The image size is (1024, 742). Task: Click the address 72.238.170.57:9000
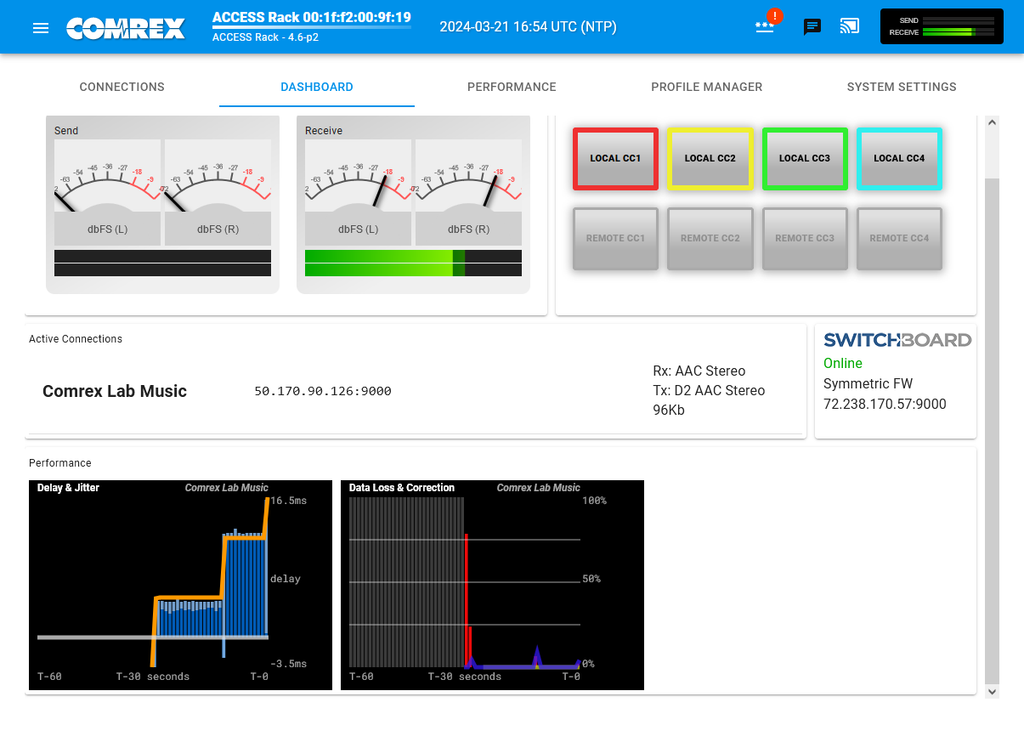[884, 404]
